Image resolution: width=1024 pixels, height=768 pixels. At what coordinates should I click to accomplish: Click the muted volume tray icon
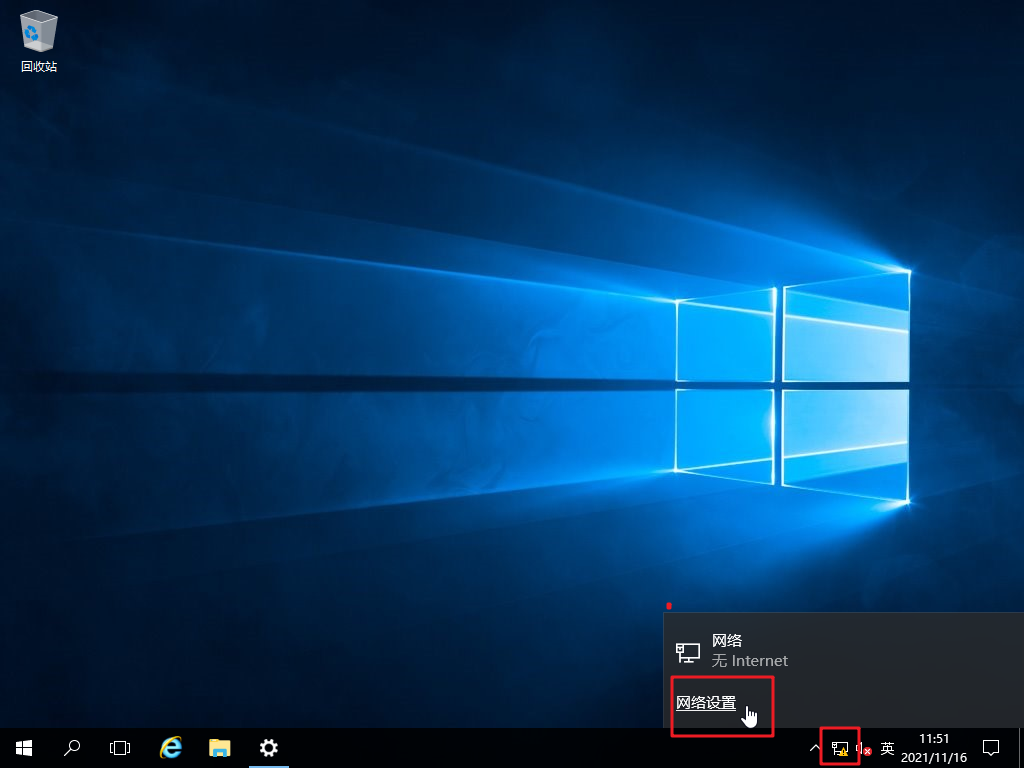coord(864,748)
